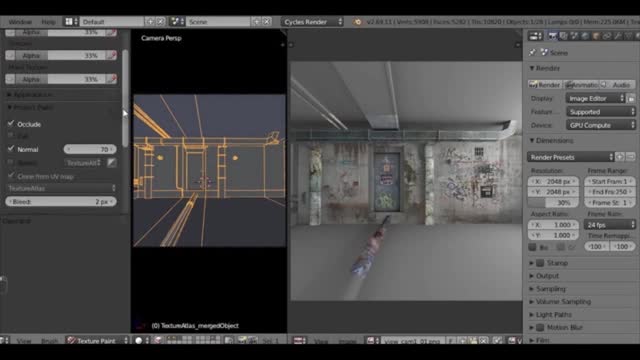Select the Scene properties tab icon

pos(574,36)
